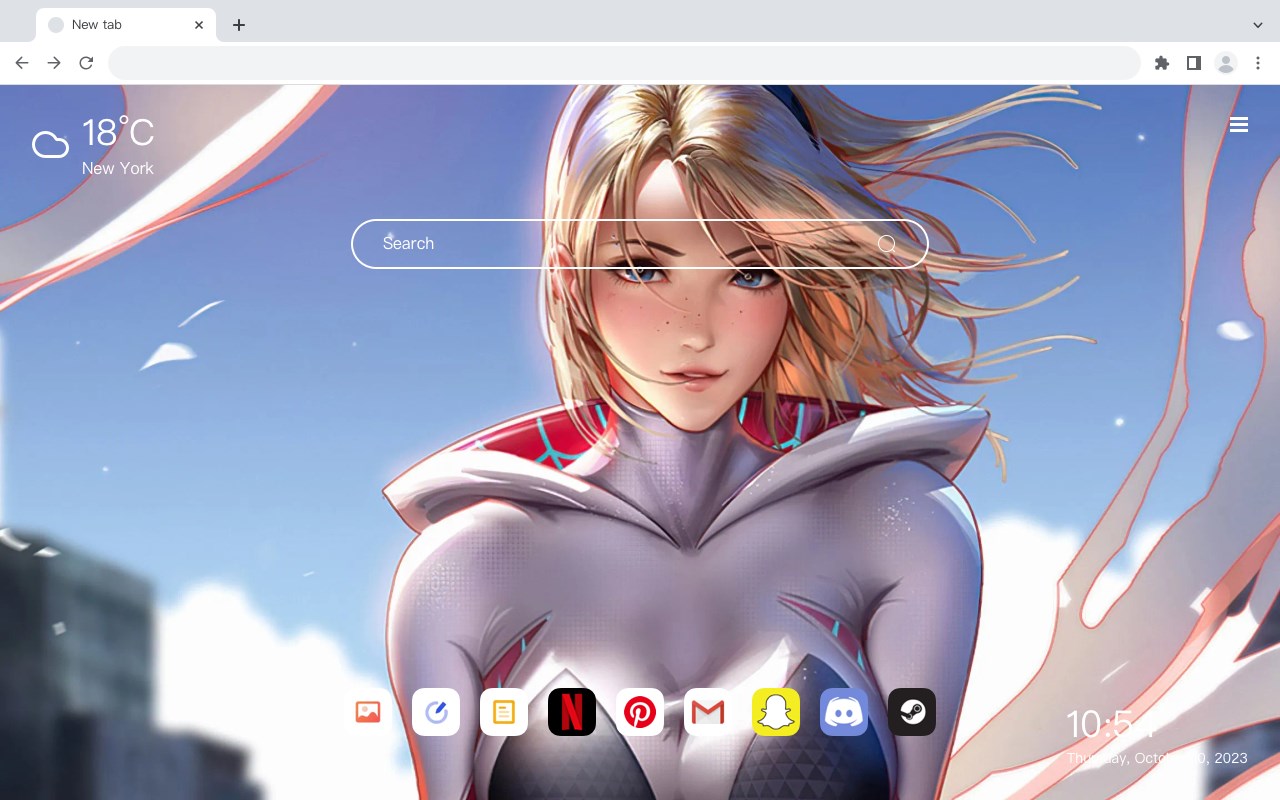Open the tasks checkmark shortcut icon
1280x800 pixels.
point(436,712)
